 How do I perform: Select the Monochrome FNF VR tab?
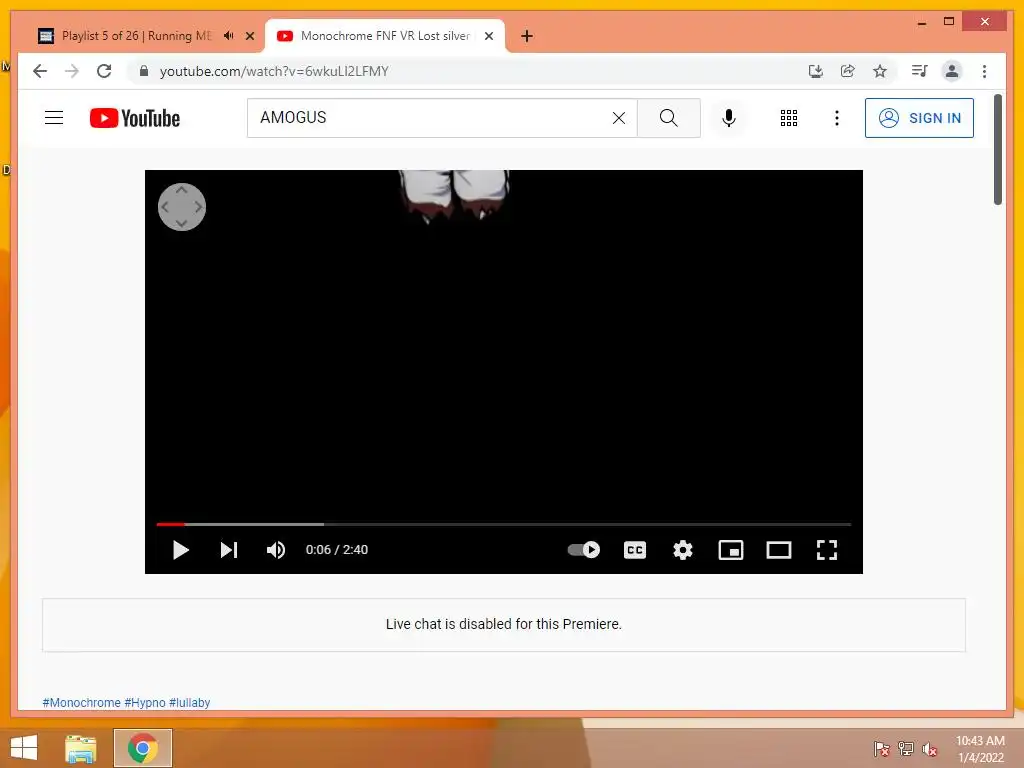tap(385, 36)
